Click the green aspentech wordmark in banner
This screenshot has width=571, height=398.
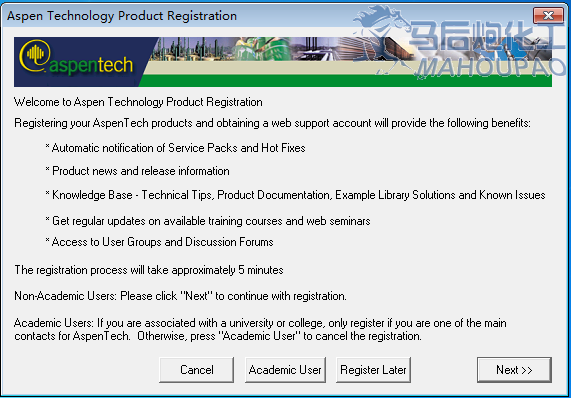[x=91, y=65]
